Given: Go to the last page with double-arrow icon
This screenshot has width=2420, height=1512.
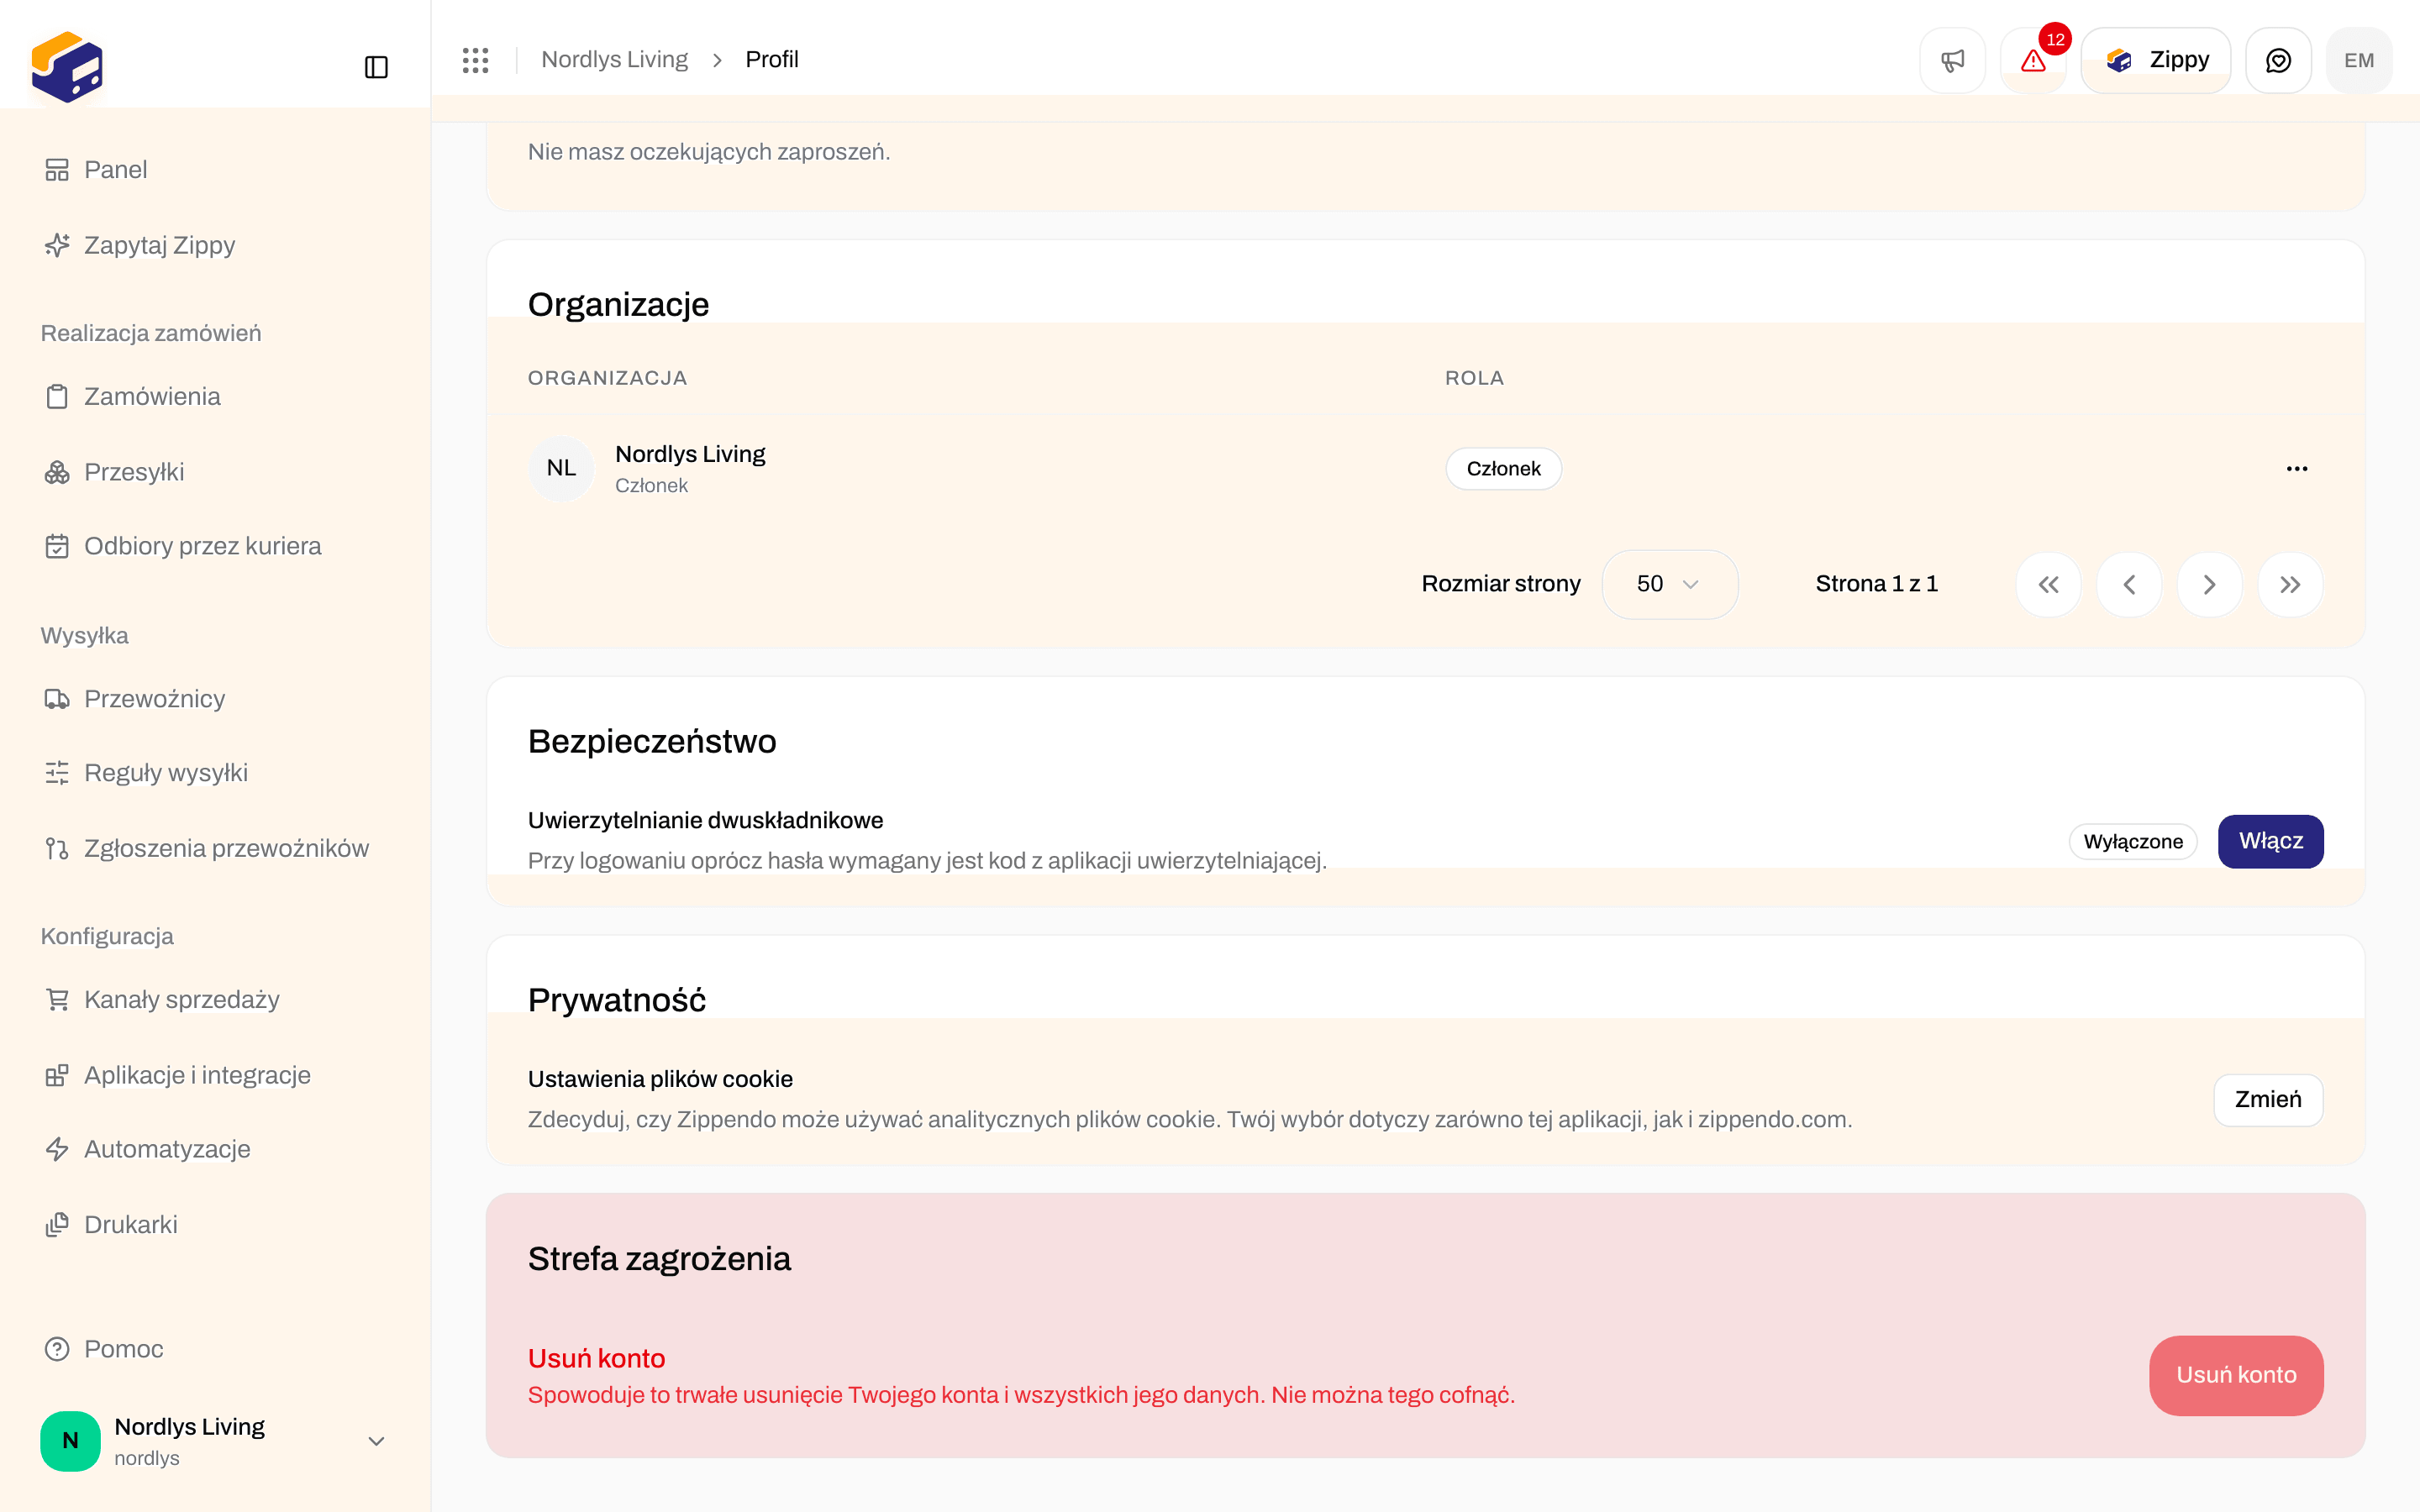Looking at the screenshot, I should click(x=2290, y=584).
